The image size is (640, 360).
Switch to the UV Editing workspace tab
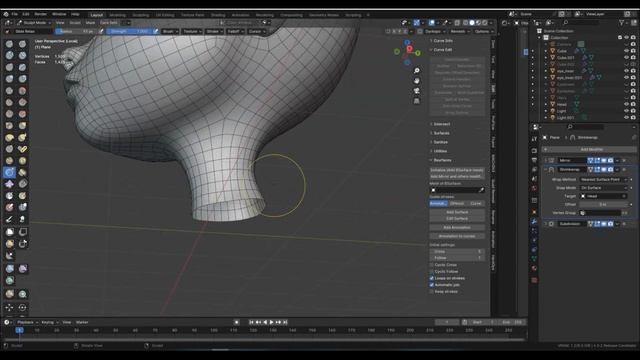[165, 15]
